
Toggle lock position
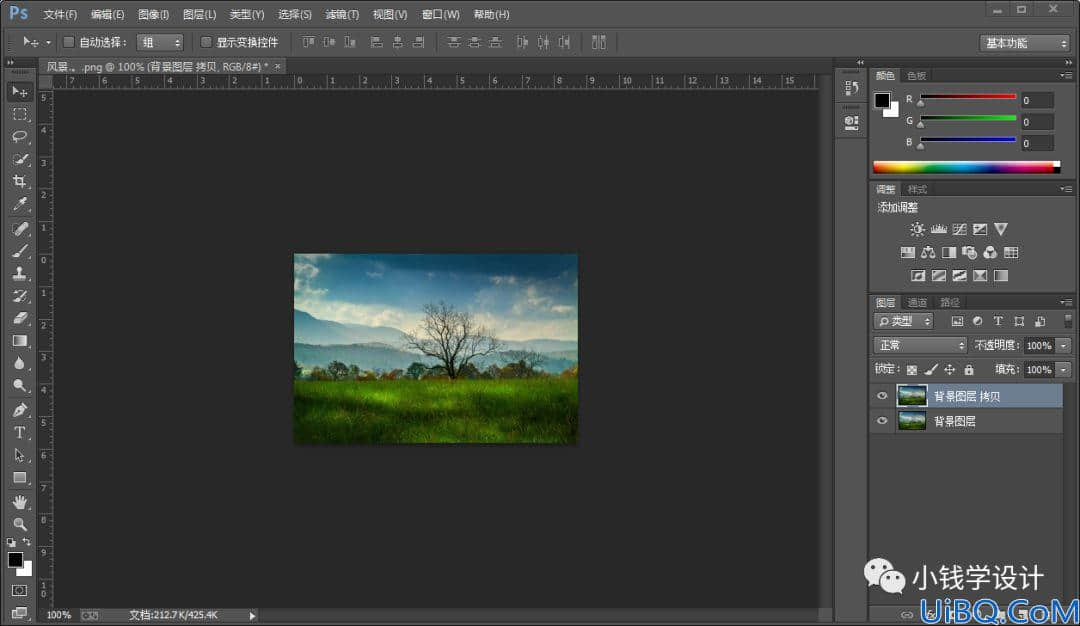click(950, 370)
